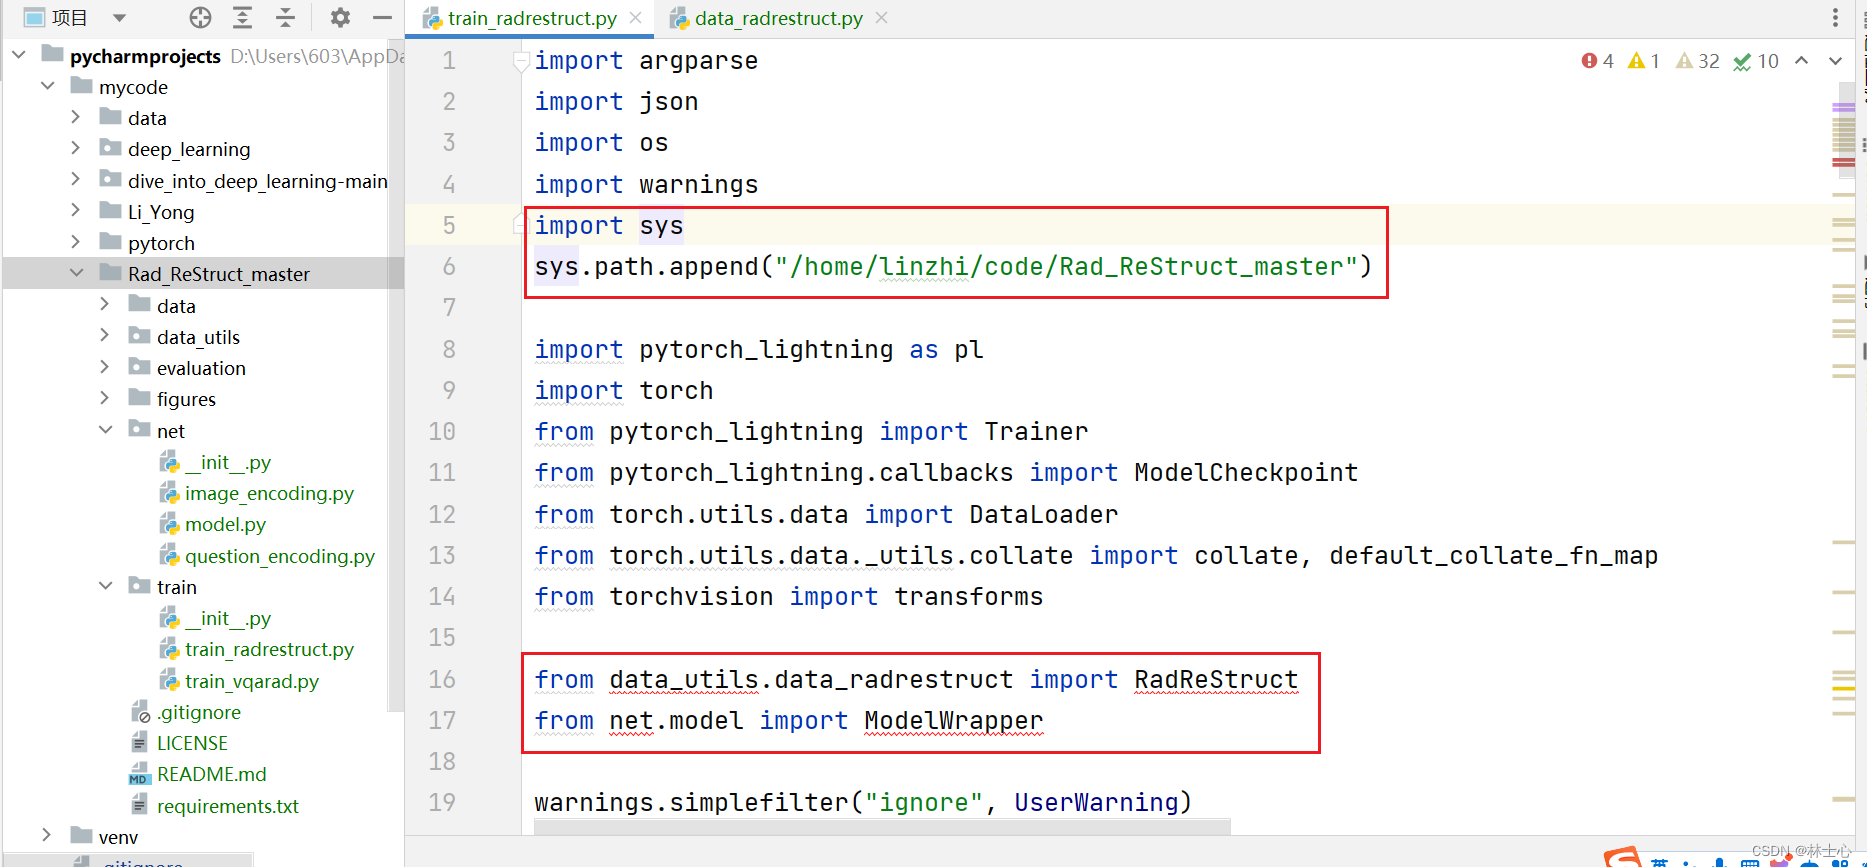Expand the data_utils folder

pos(105,336)
